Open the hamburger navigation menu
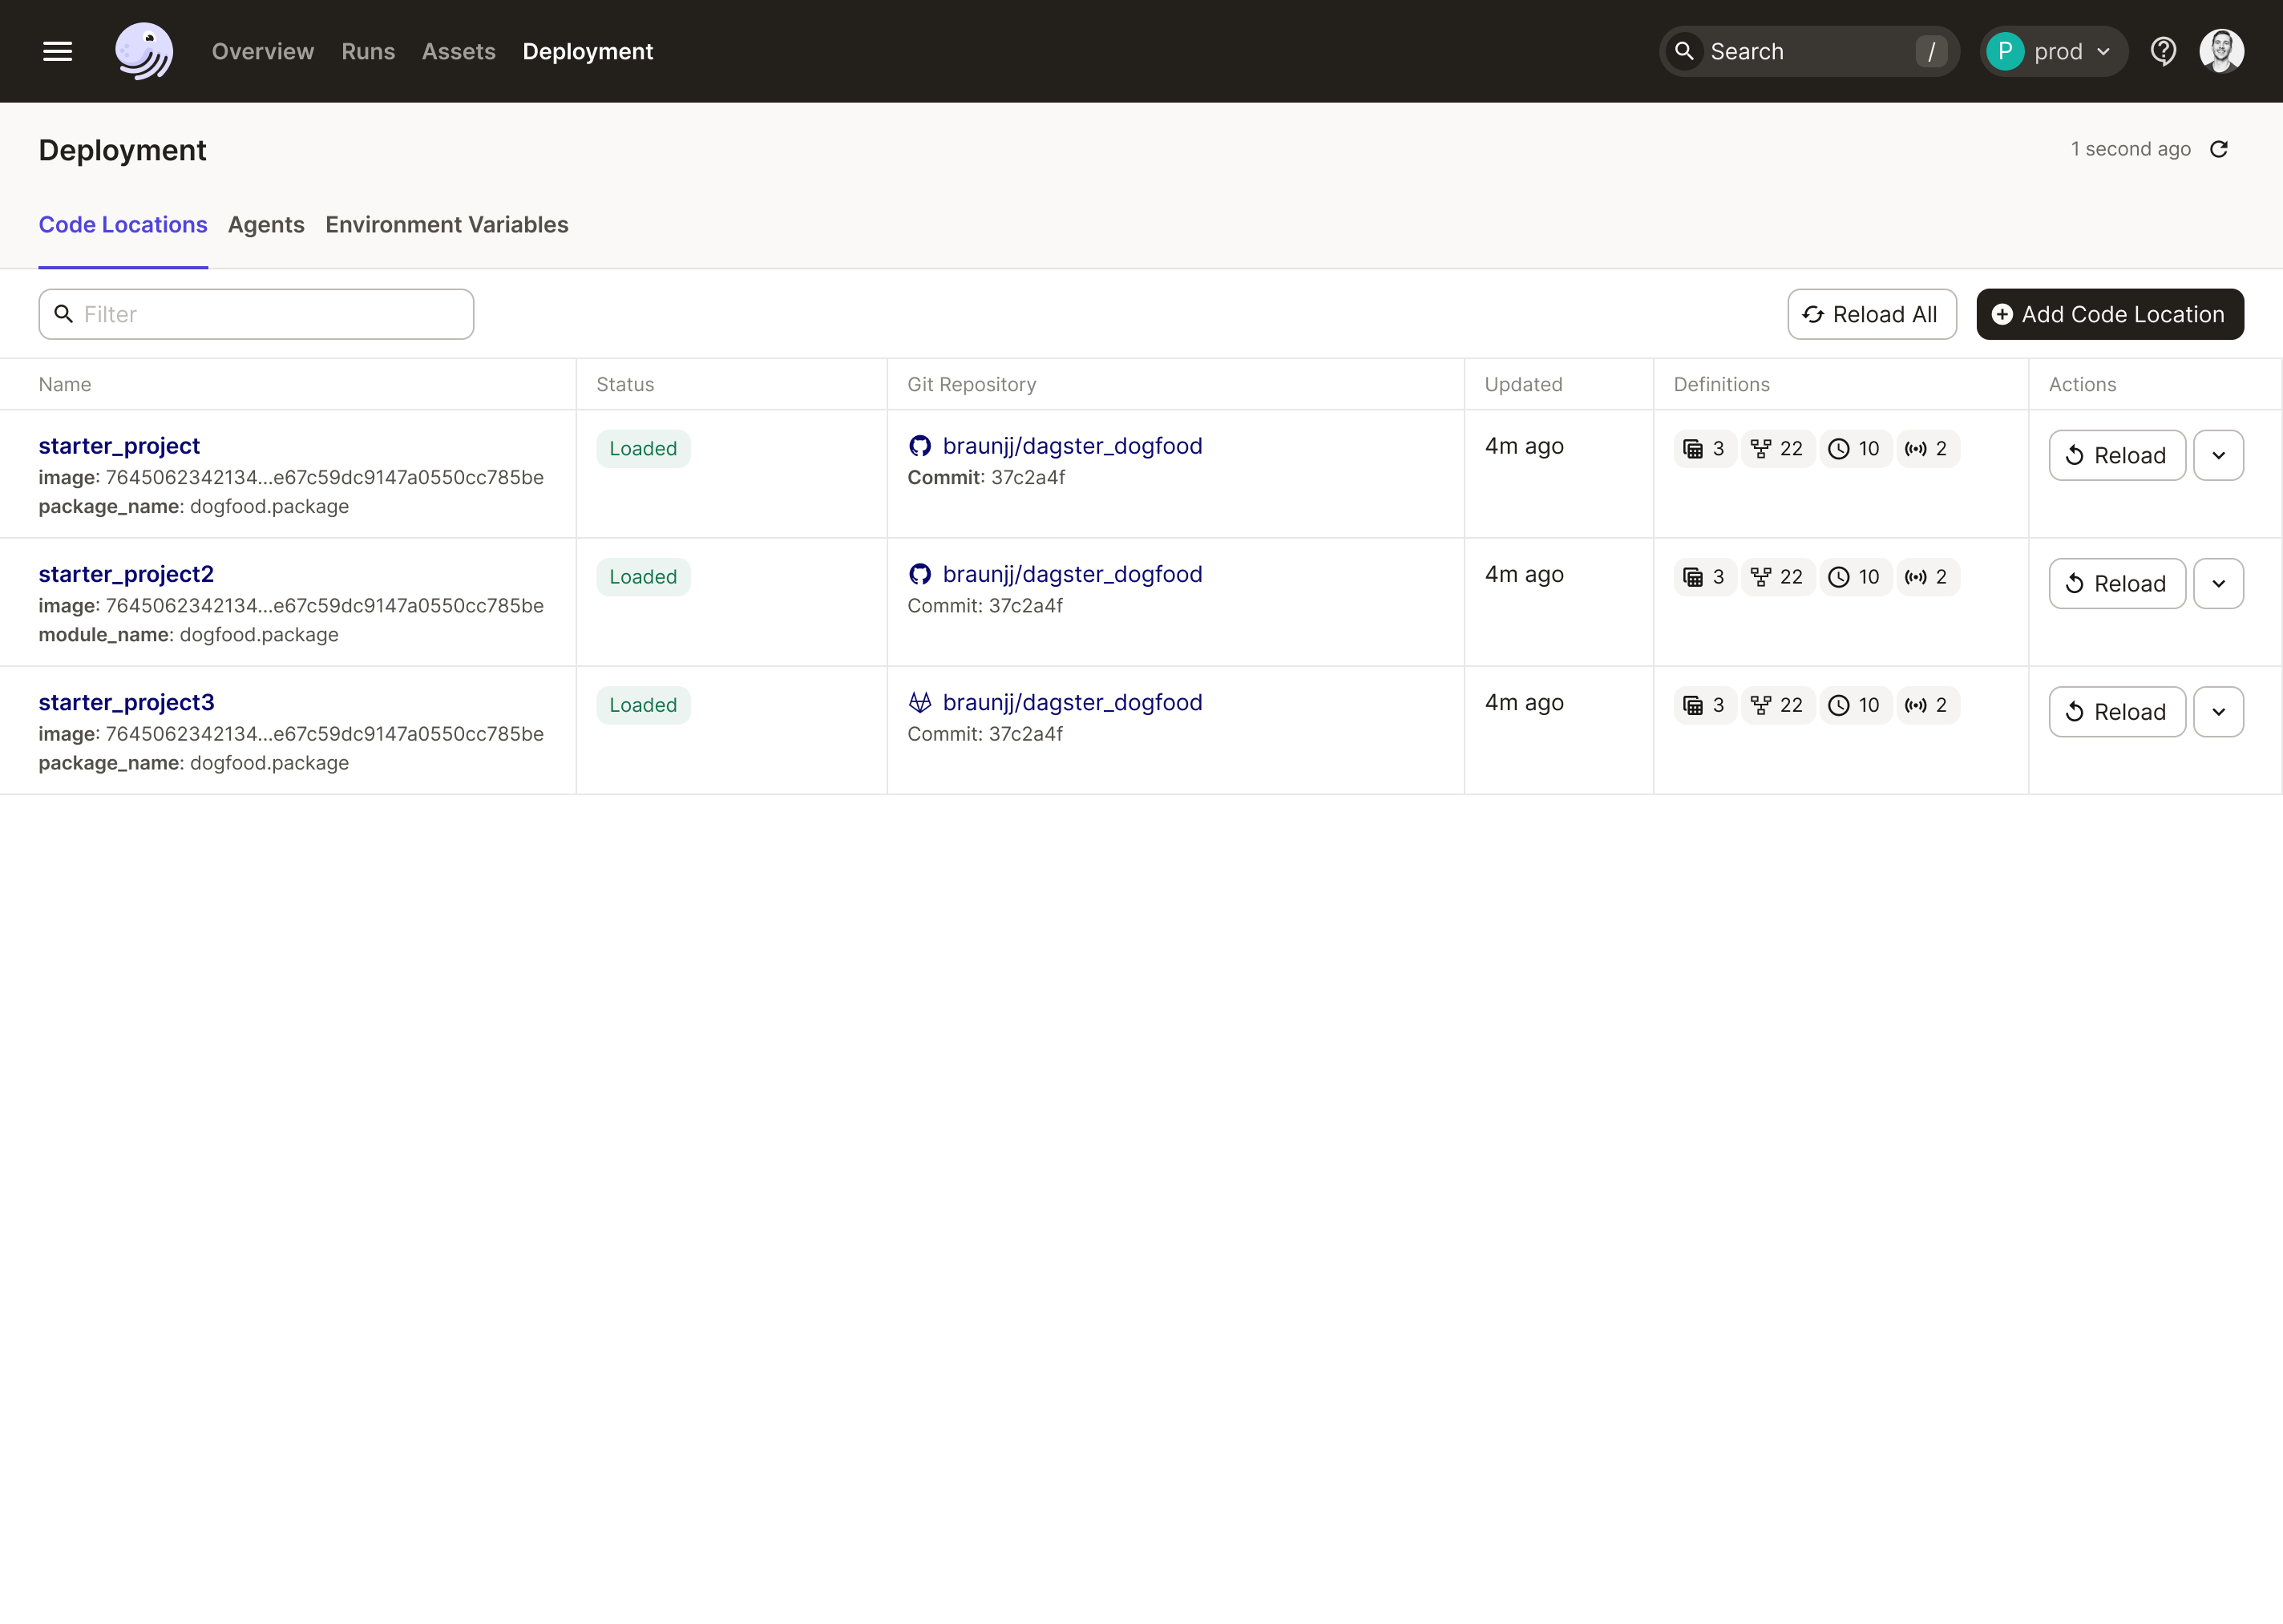Image resolution: width=2283 pixels, height=1624 pixels. (x=57, y=51)
